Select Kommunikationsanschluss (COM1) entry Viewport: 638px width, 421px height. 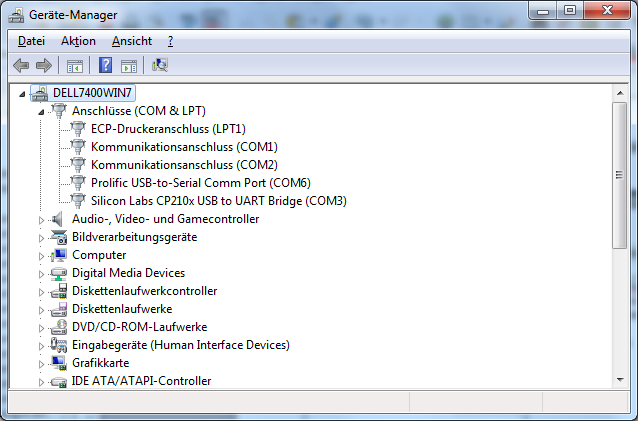184,146
